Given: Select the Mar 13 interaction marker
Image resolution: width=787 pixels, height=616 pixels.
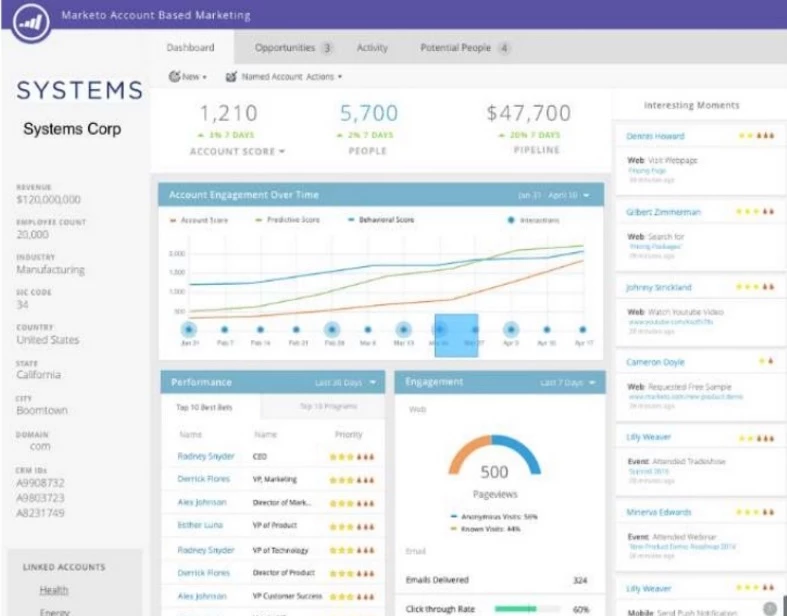Looking at the screenshot, I should coord(404,330).
